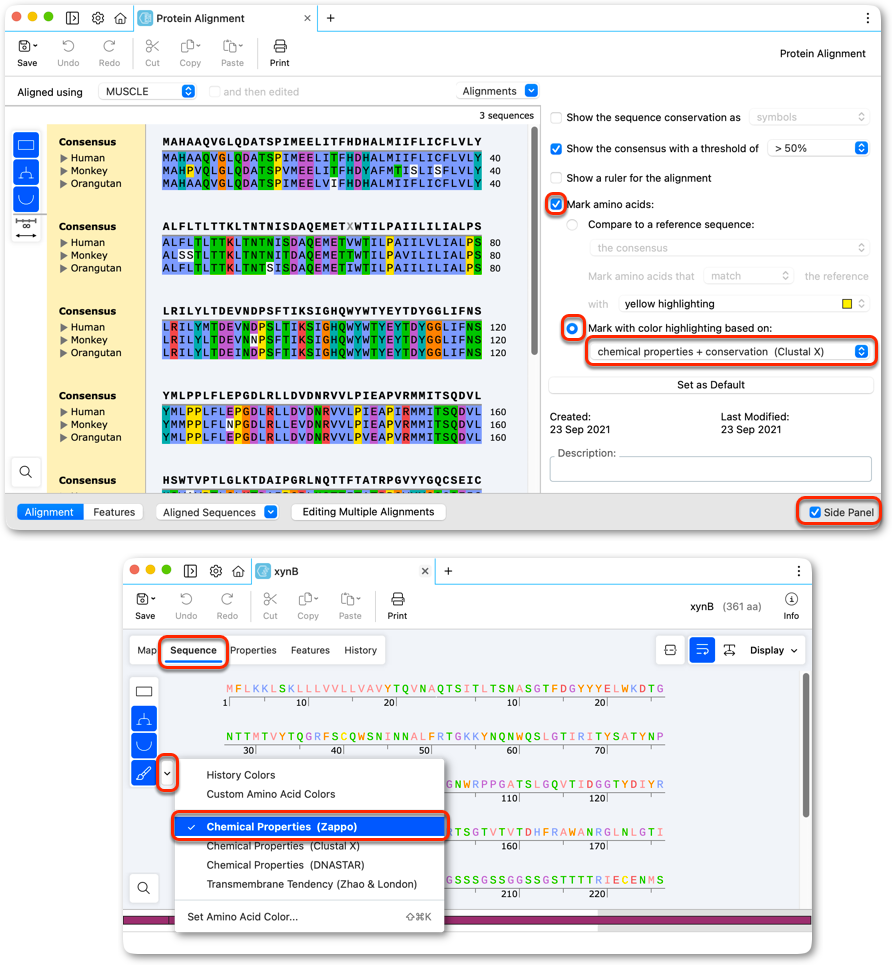Open settings gear in Protein Alignment window

[x=97, y=18]
